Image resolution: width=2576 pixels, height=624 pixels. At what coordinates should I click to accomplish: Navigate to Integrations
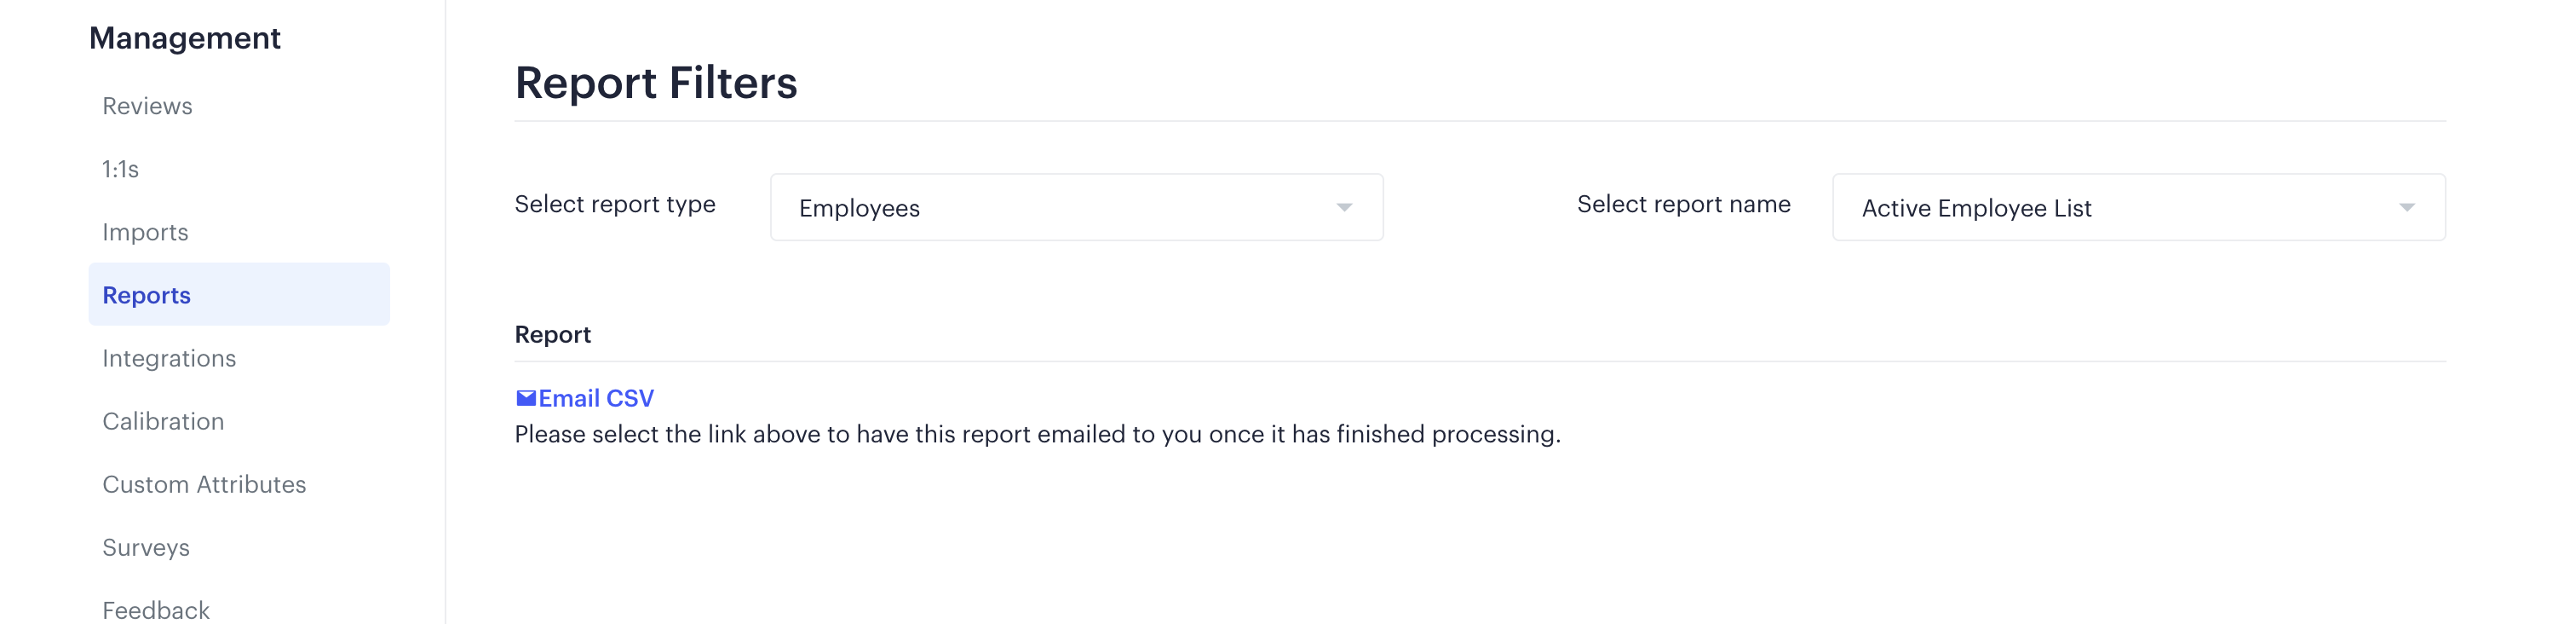click(x=169, y=358)
